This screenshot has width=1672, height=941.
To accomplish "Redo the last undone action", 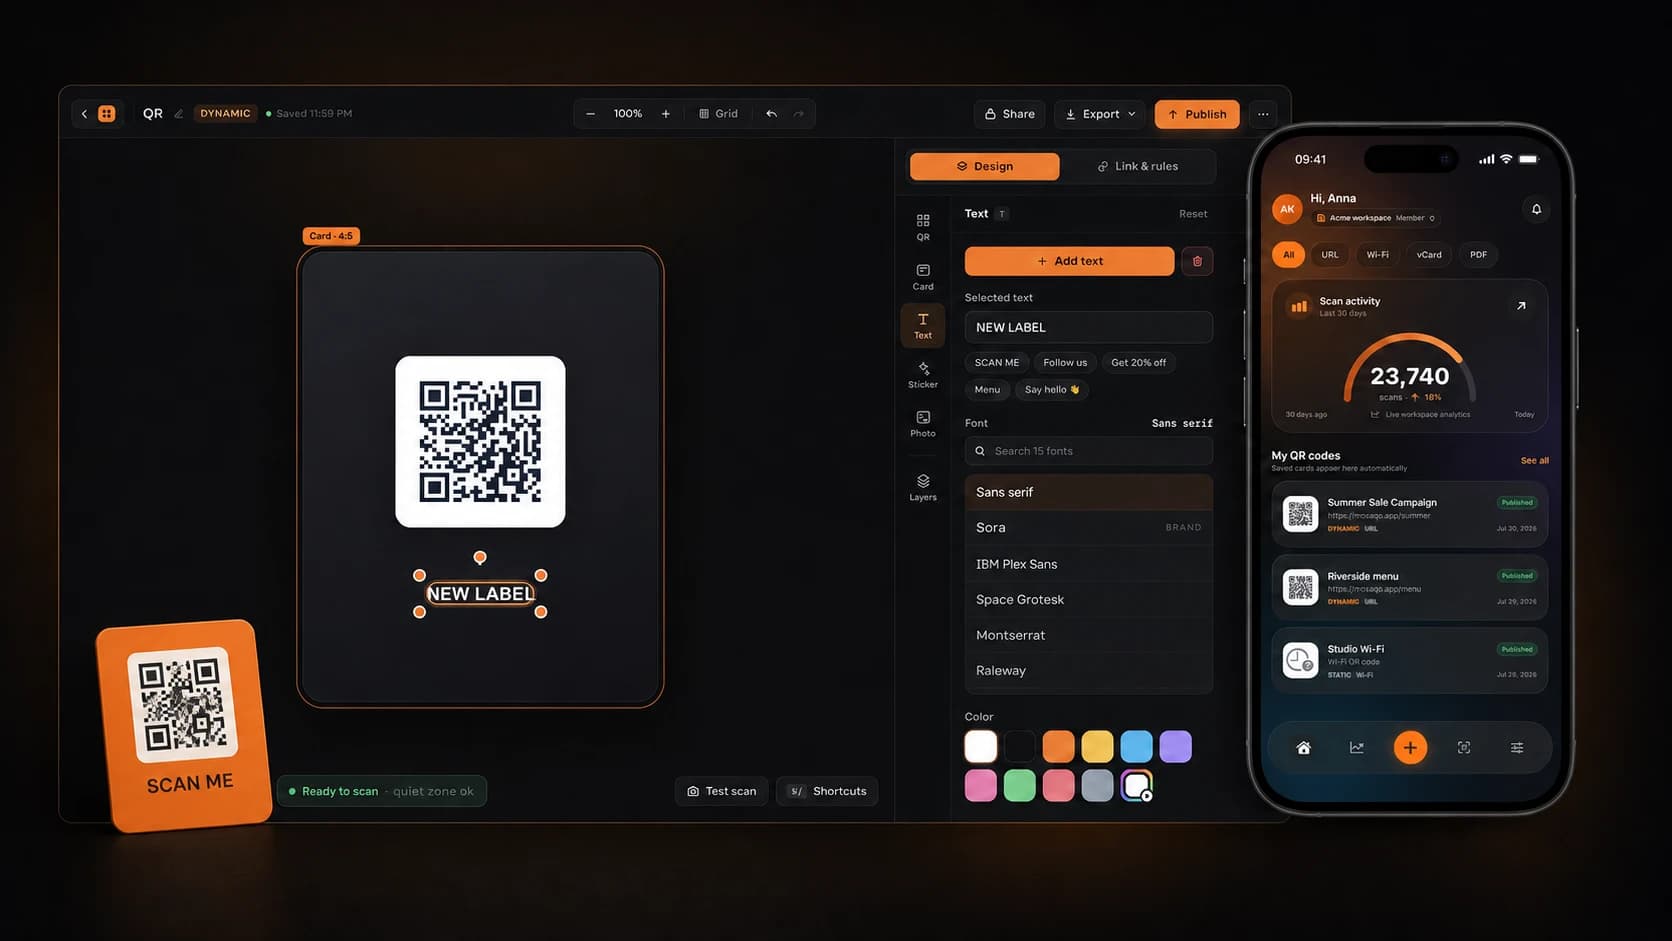I will (x=798, y=114).
